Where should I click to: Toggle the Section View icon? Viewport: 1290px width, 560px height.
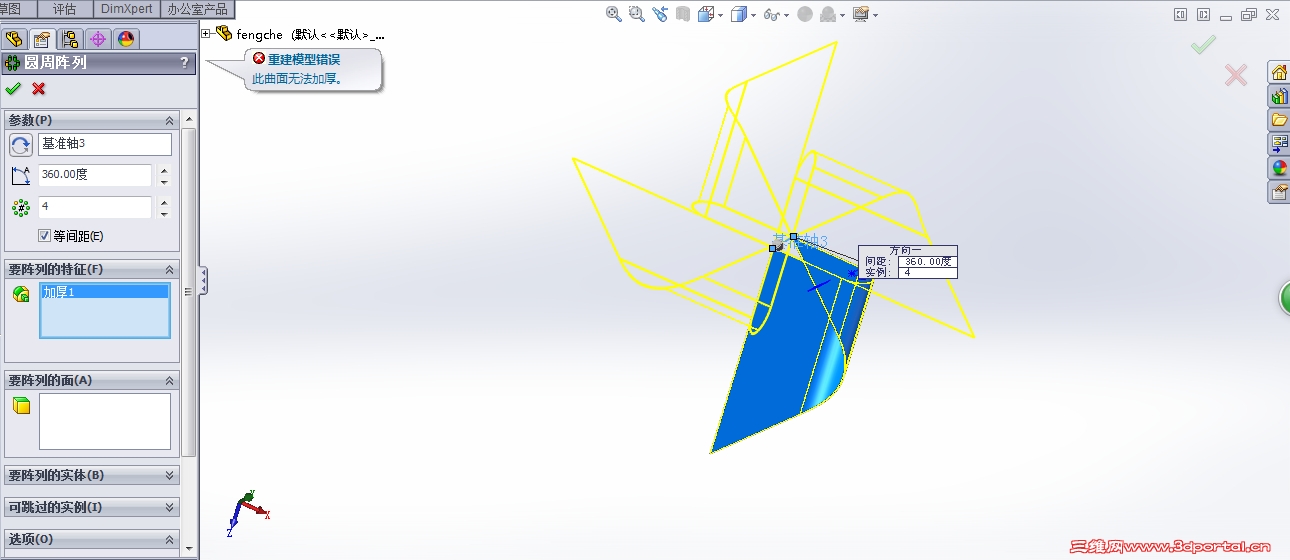[683, 14]
